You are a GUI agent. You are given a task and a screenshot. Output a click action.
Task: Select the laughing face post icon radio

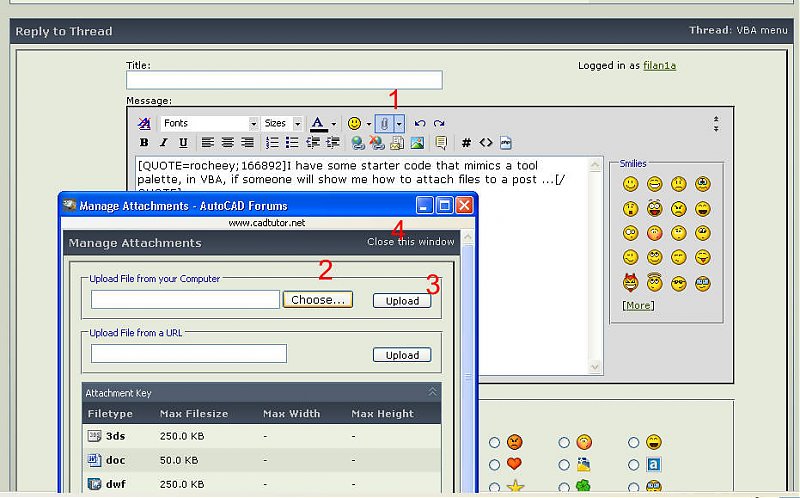(634, 442)
